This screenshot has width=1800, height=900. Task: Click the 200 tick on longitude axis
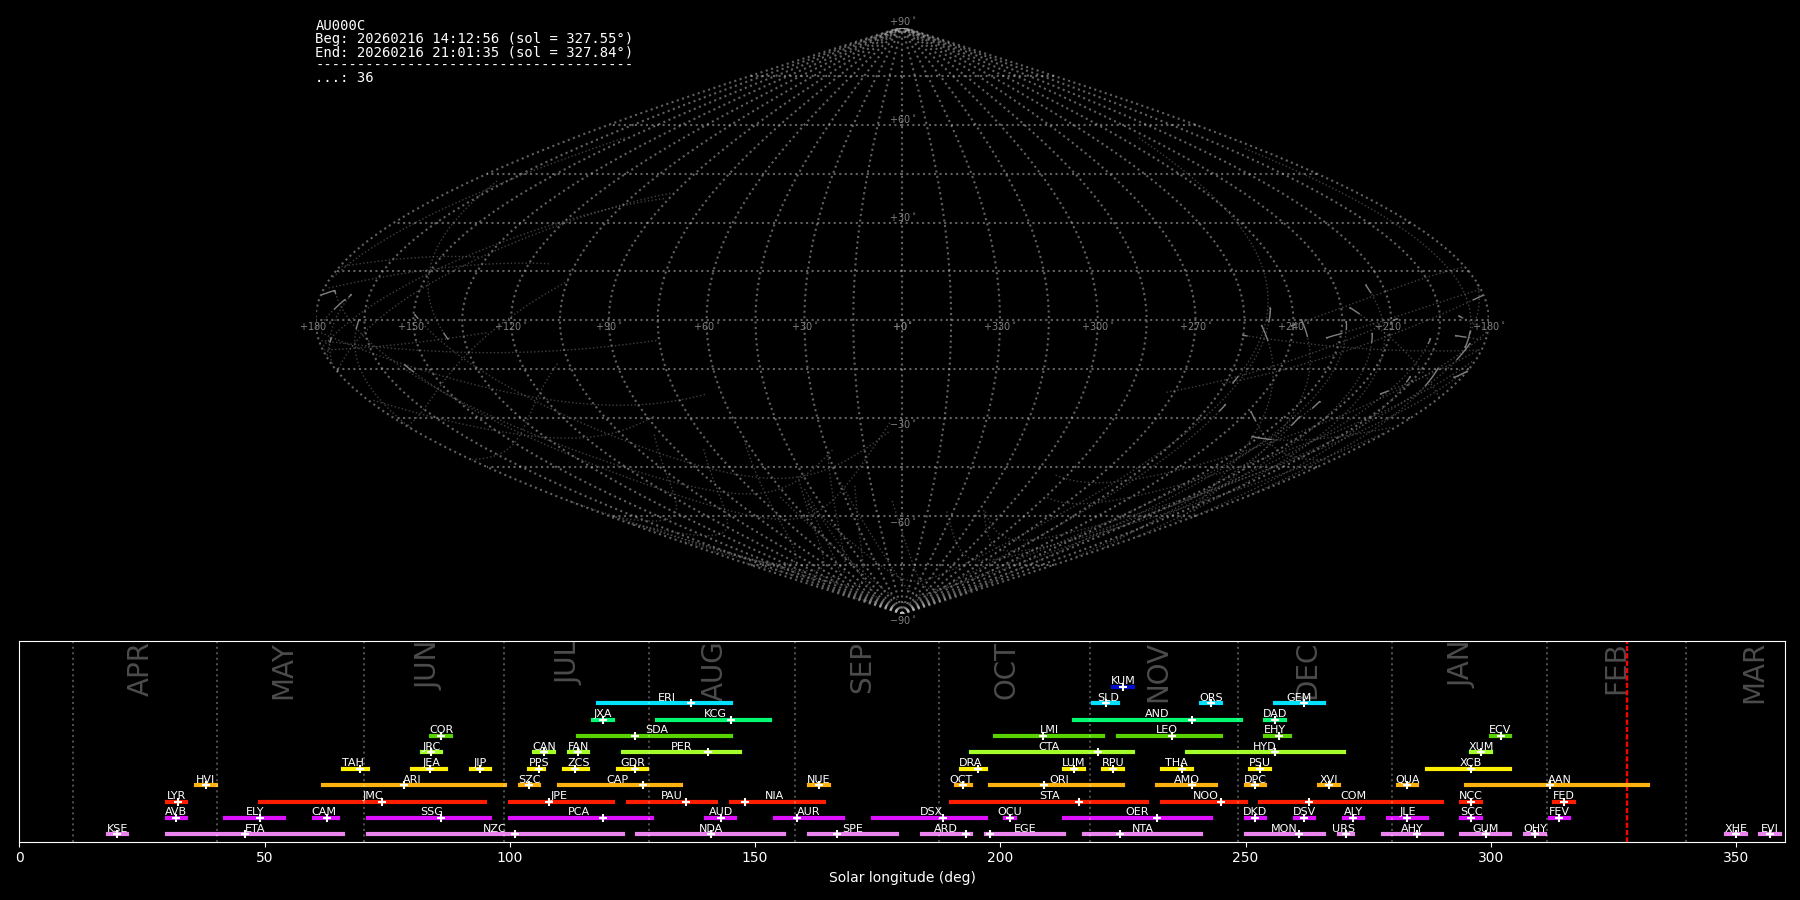(x=1000, y=857)
